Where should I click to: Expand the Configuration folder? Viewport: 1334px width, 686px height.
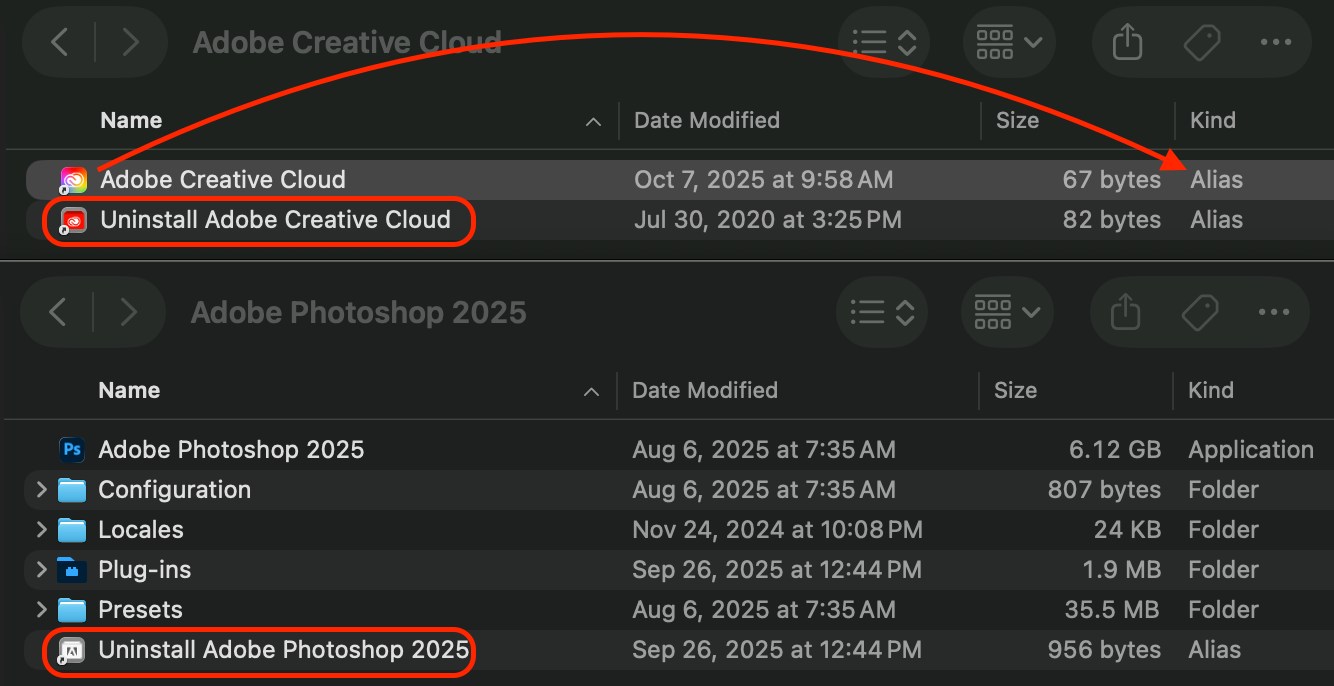point(41,490)
